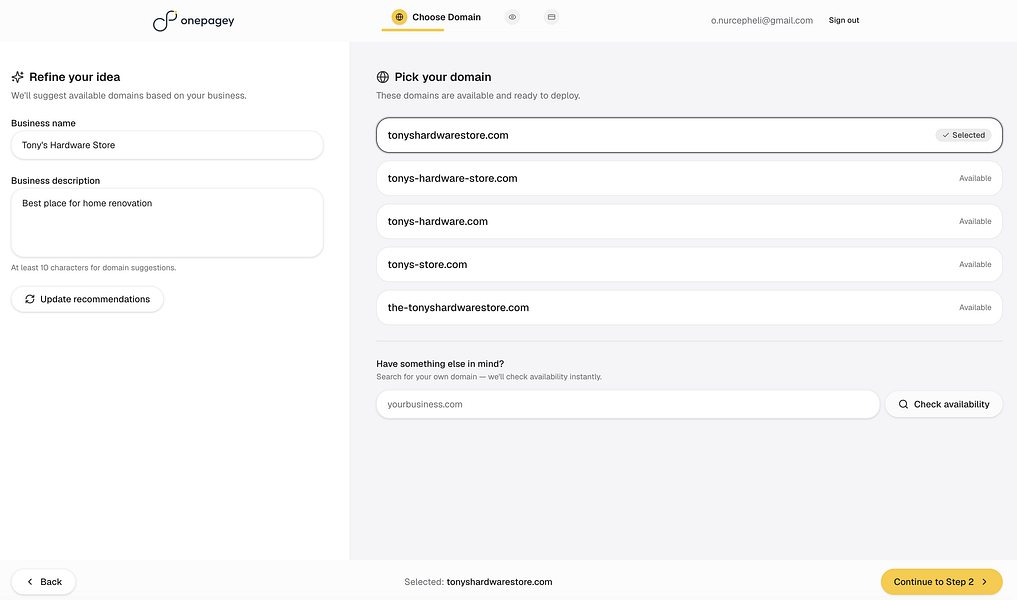Click the yourbusiness.com domain search field
Screen dimensions: 1017x600
point(628,404)
